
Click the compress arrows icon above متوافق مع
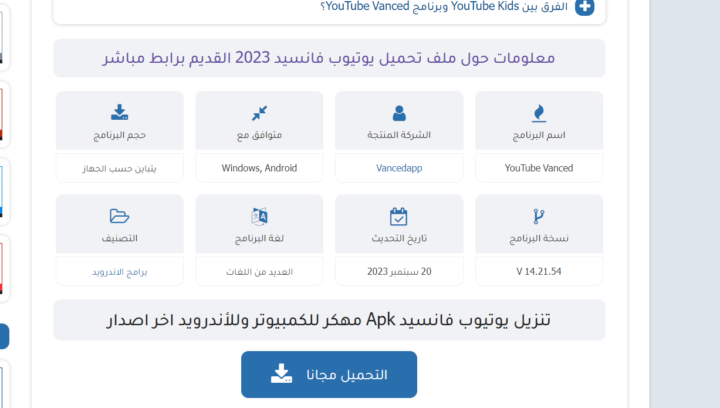click(x=259, y=113)
